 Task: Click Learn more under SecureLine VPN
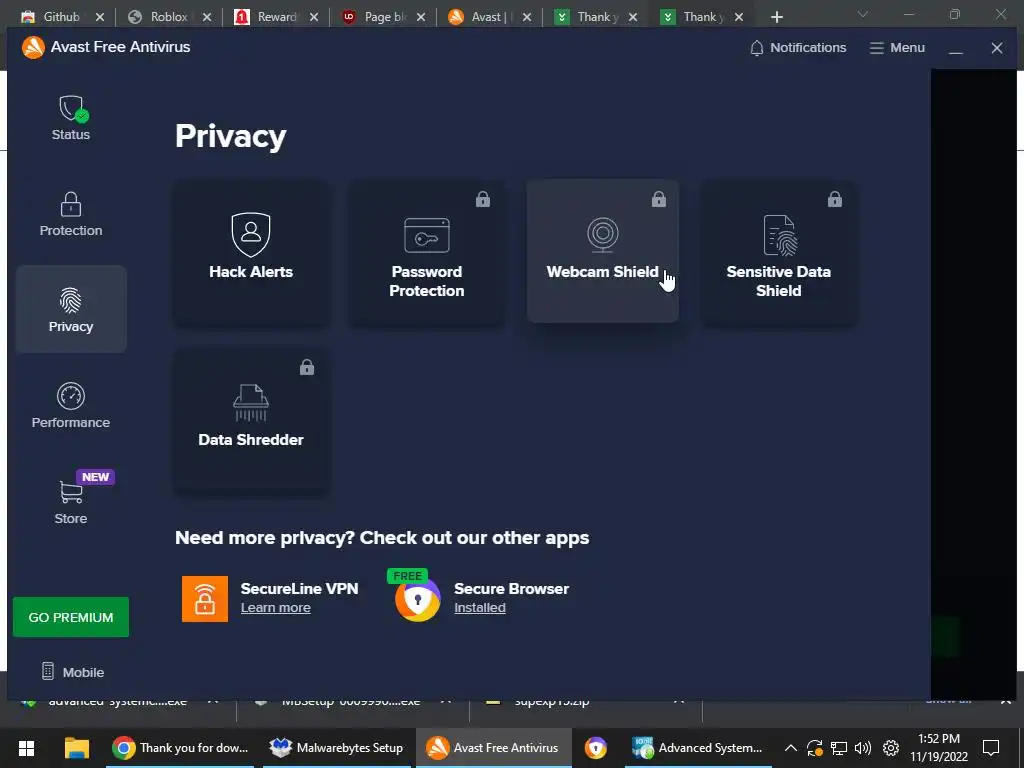[276, 608]
